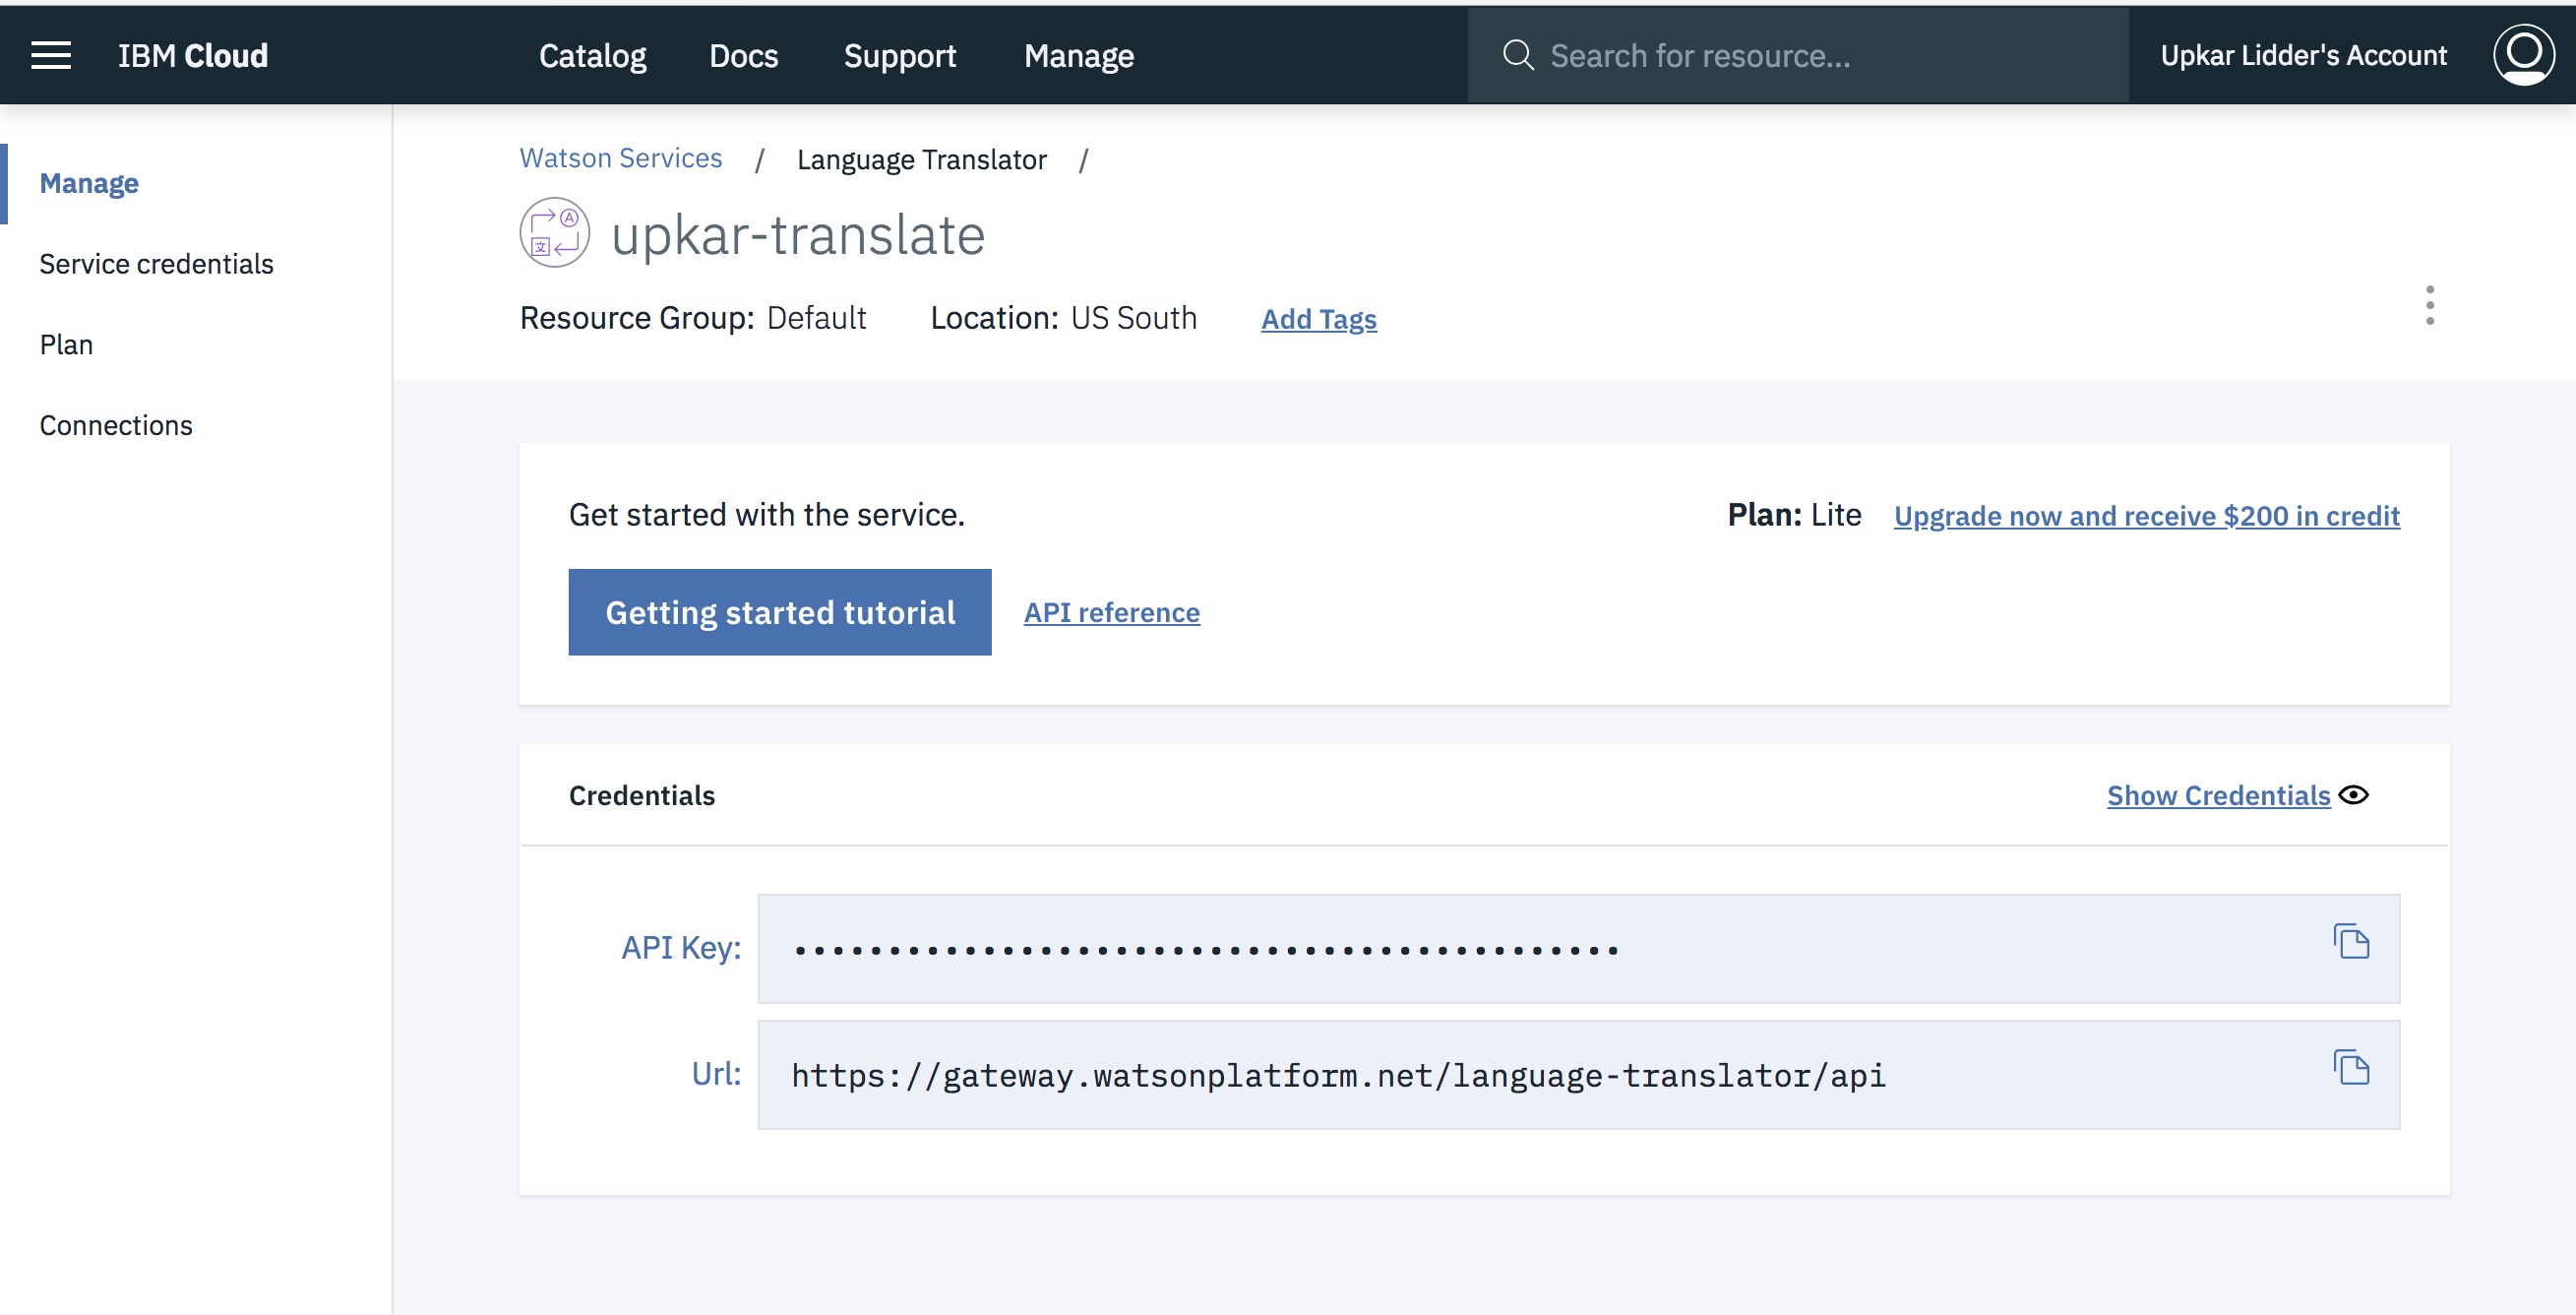This screenshot has width=2576, height=1315.
Task: Open Upkar Lidder's Account switcher
Action: tap(2303, 56)
